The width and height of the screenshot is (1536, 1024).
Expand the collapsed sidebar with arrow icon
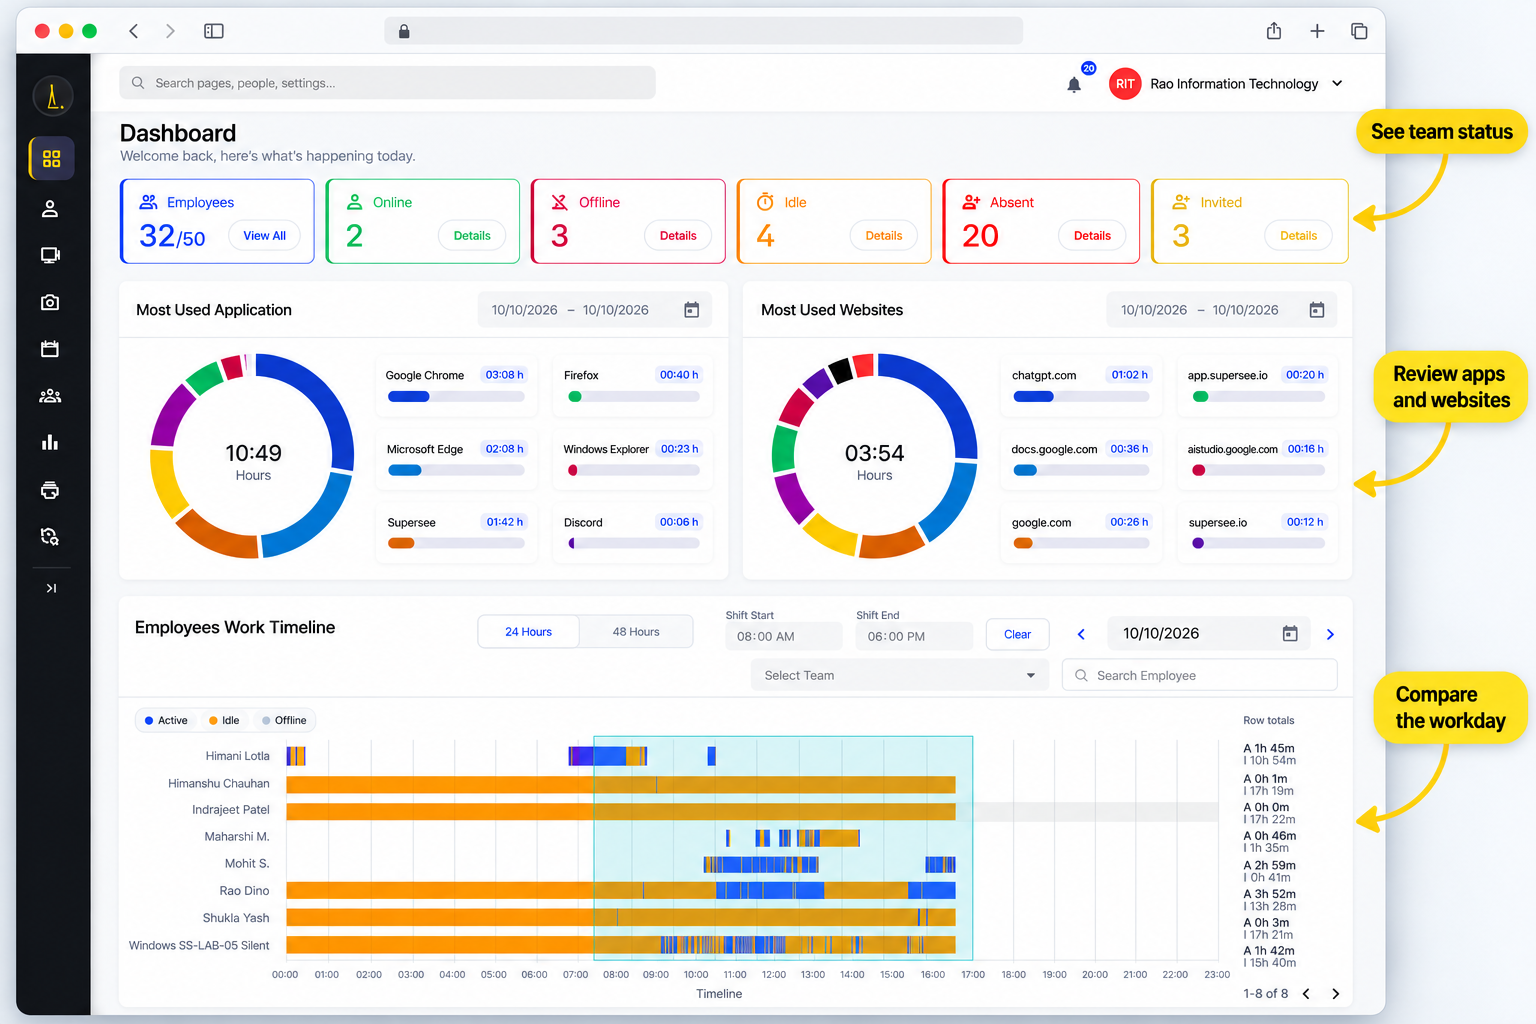[51, 588]
